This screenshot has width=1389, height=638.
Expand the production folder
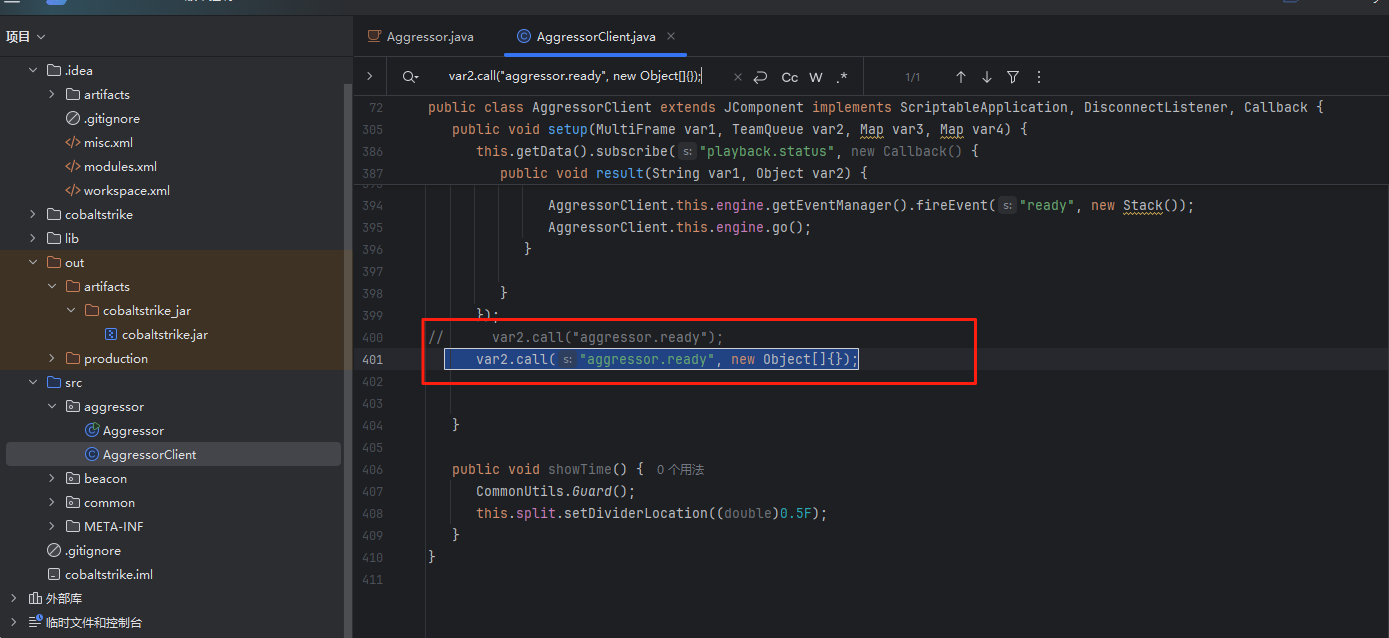click(52, 358)
